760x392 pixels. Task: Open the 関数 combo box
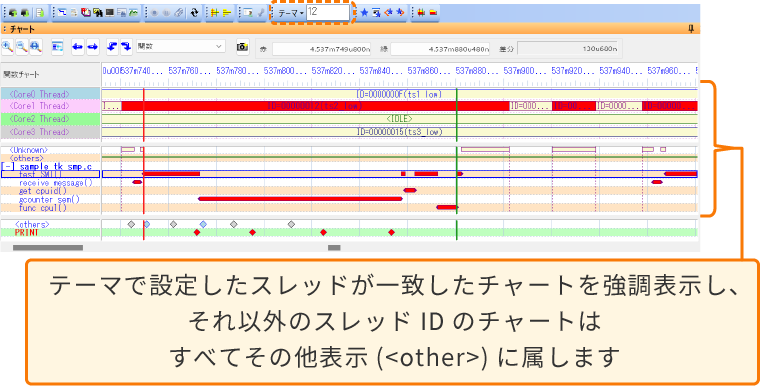180,47
